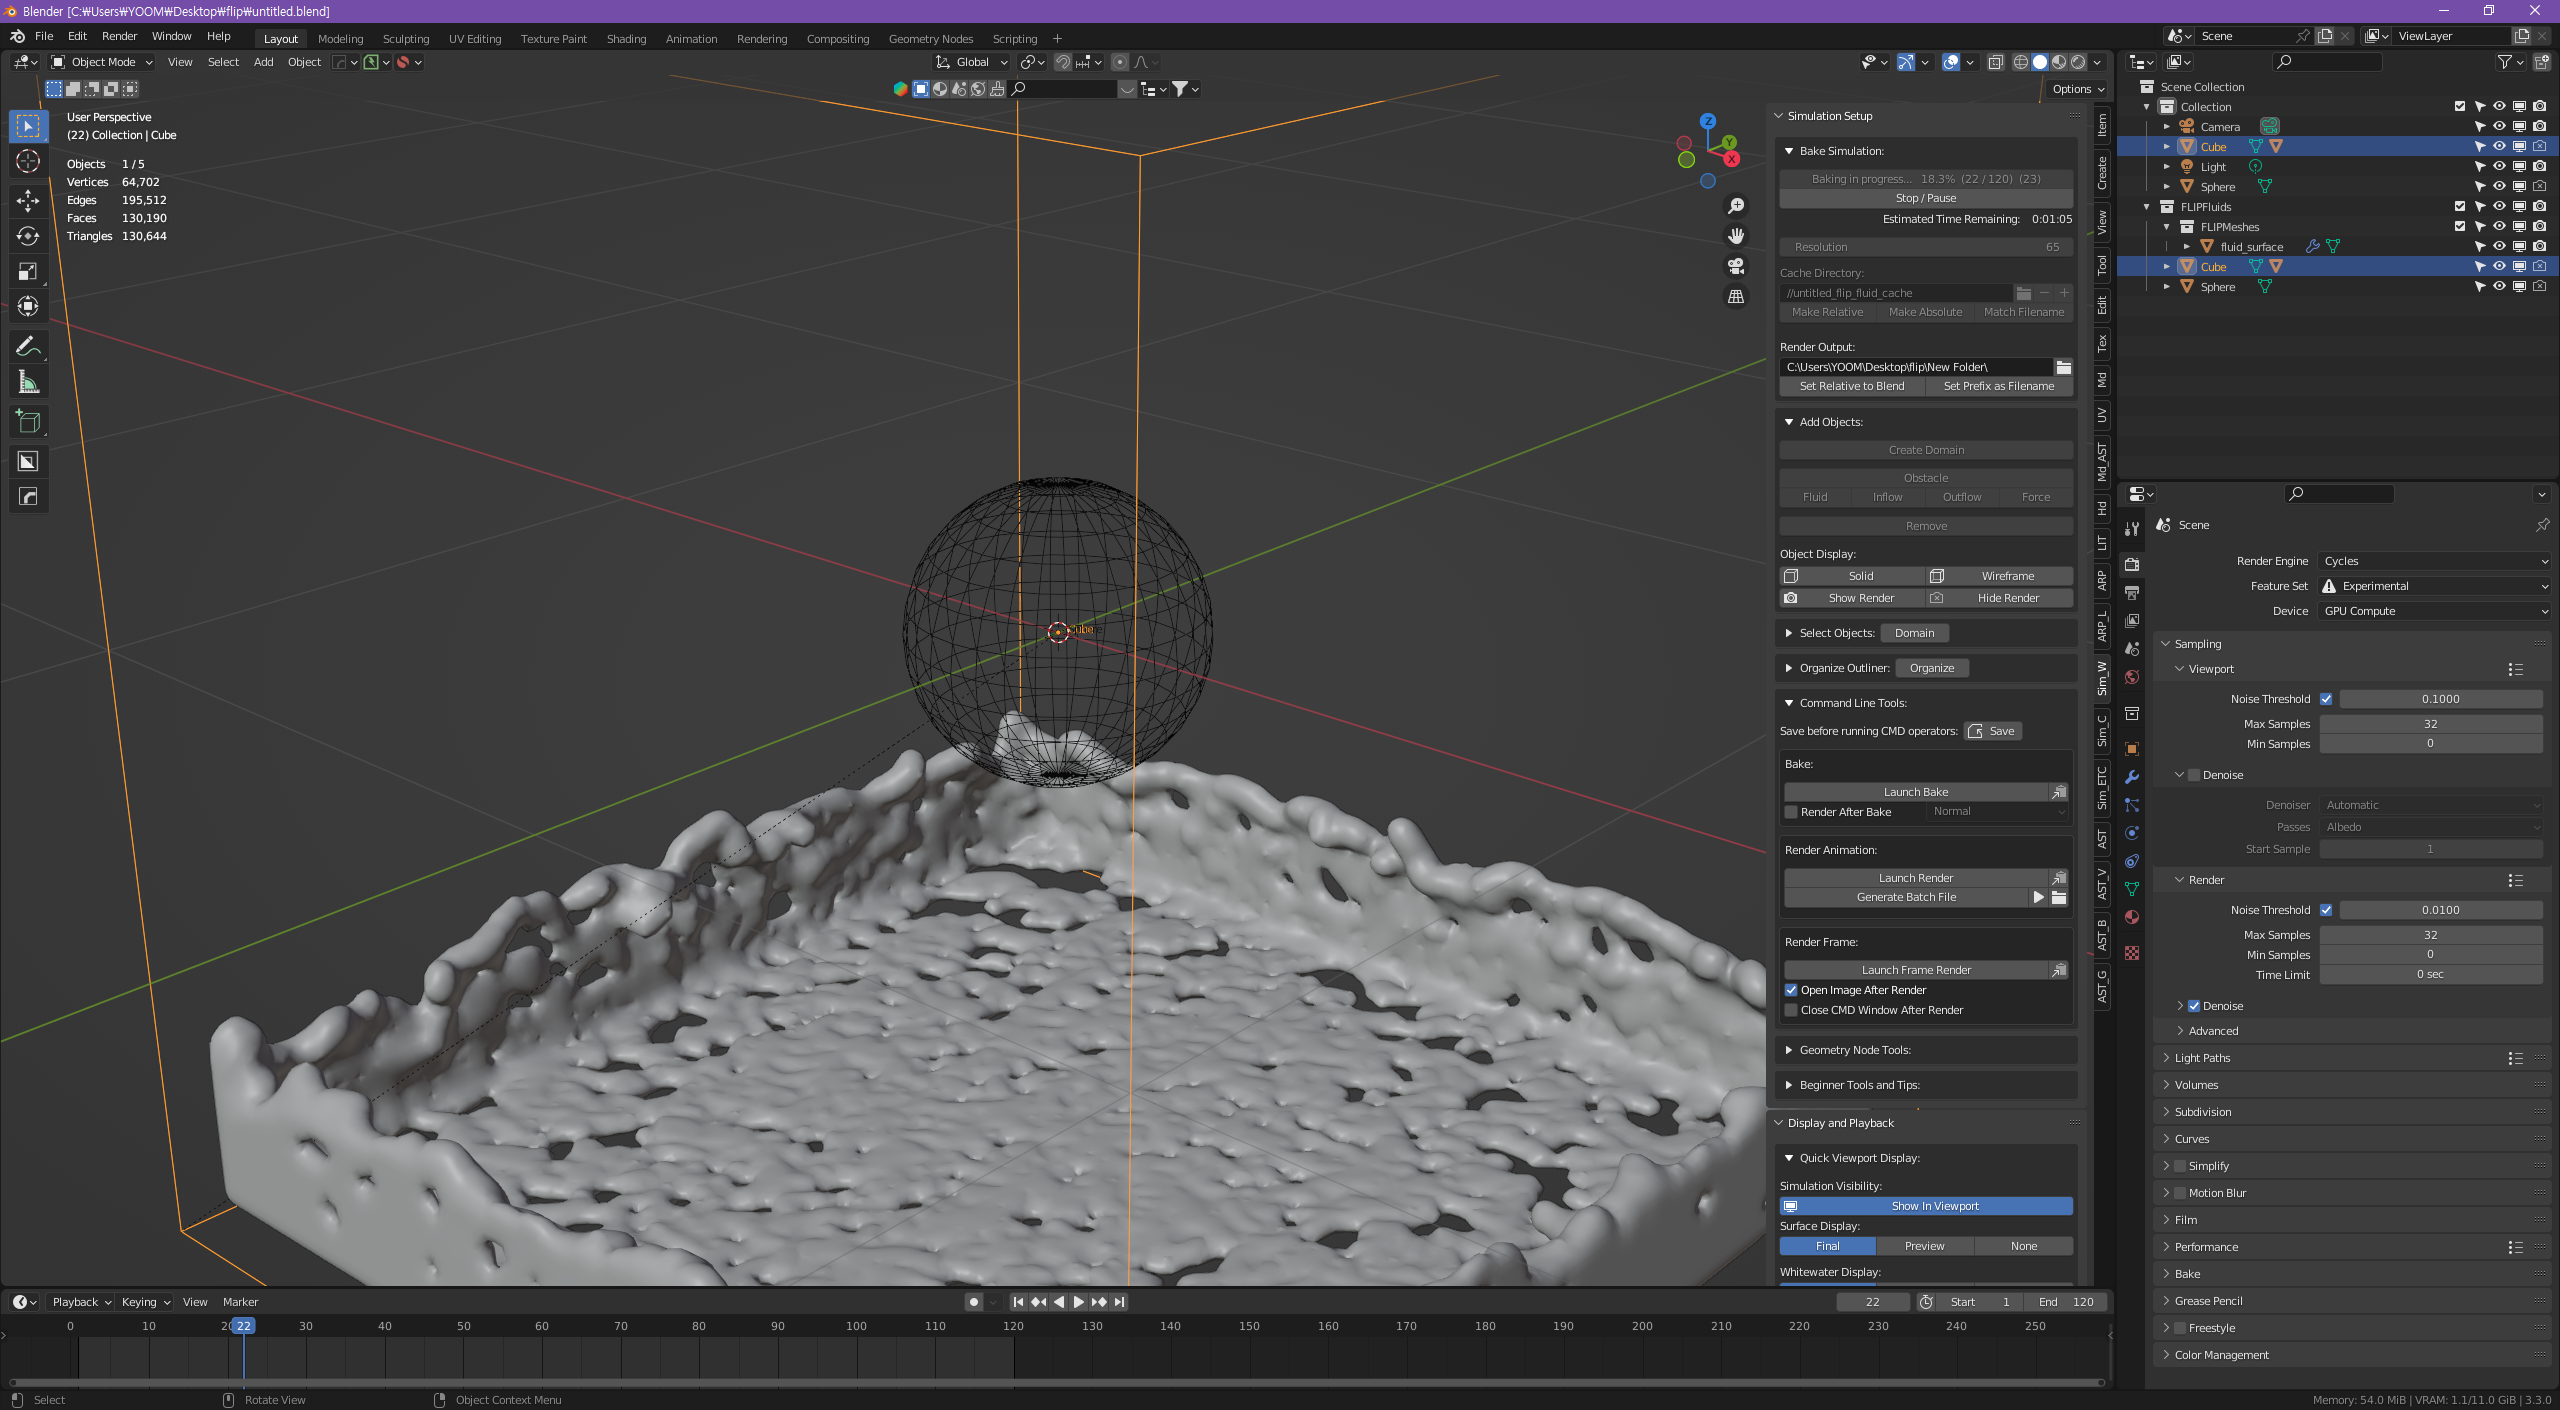Switch to the Shading workspace tab
The height and width of the screenshot is (1410, 2560).
coord(626,38)
